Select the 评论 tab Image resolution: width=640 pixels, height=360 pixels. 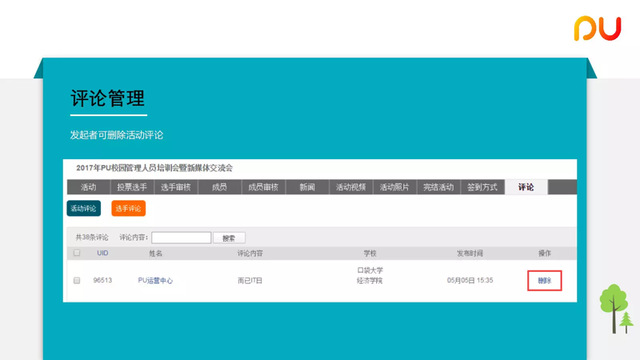click(526, 187)
